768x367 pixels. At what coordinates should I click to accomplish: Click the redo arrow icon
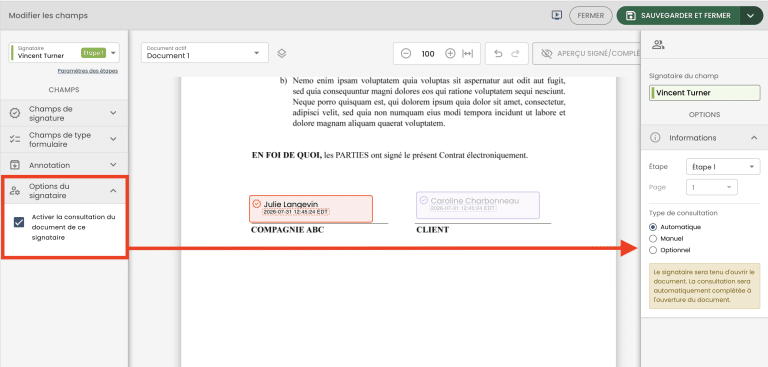coord(515,54)
